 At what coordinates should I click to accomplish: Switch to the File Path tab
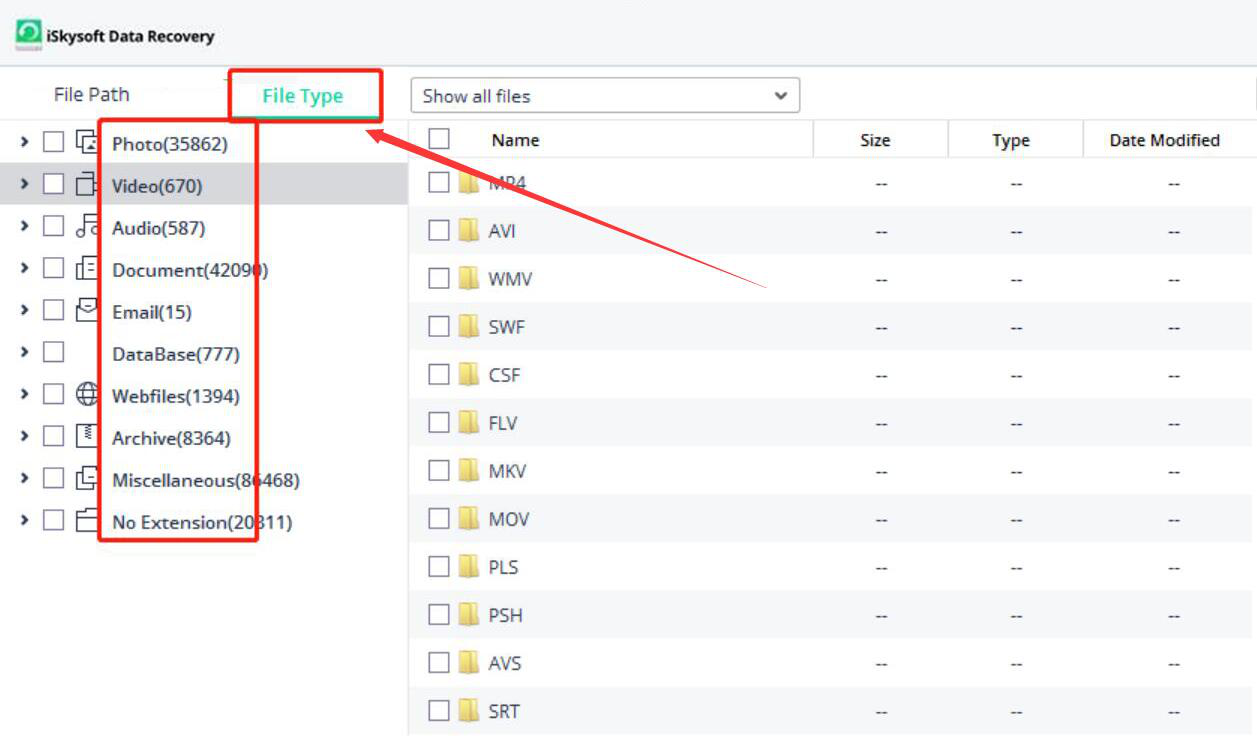92,94
